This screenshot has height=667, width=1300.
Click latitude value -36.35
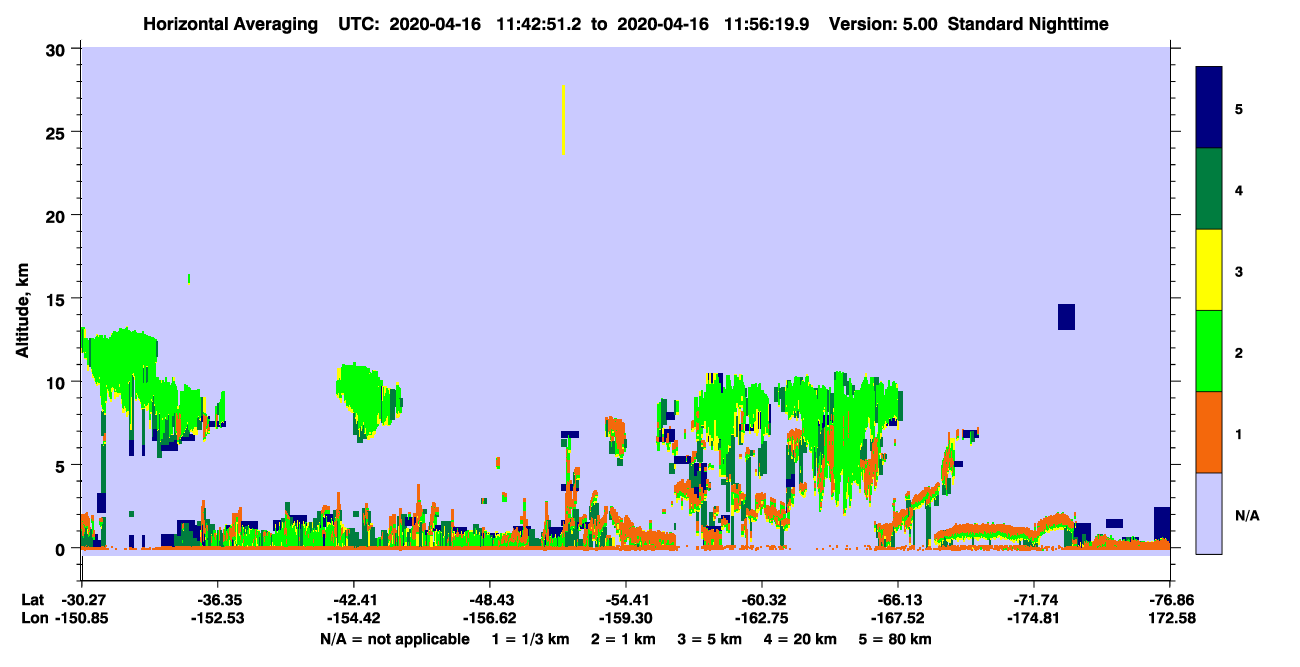[218, 600]
